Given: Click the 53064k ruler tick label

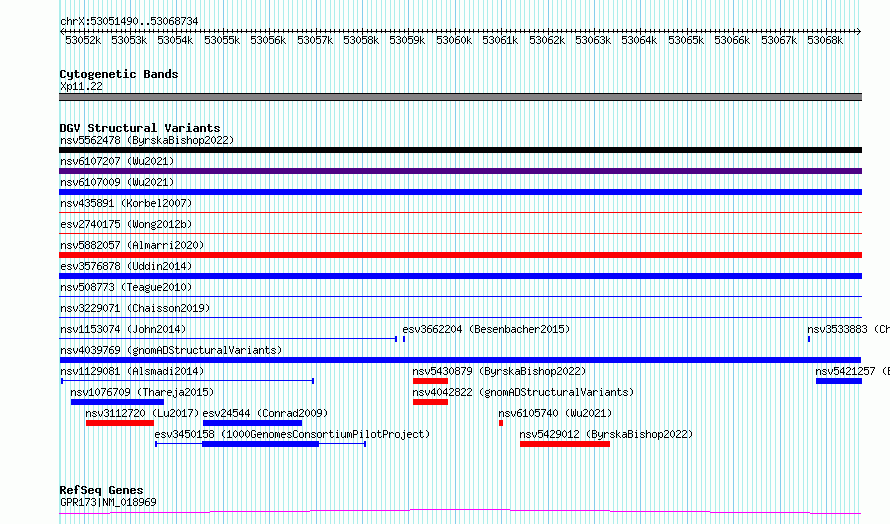Looking at the screenshot, I should point(639,40).
